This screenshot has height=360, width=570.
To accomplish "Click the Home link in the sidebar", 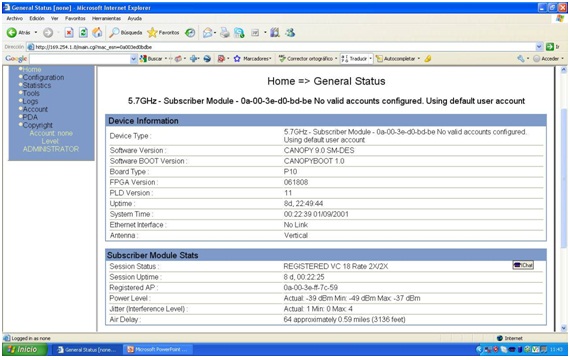I will (32, 69).
